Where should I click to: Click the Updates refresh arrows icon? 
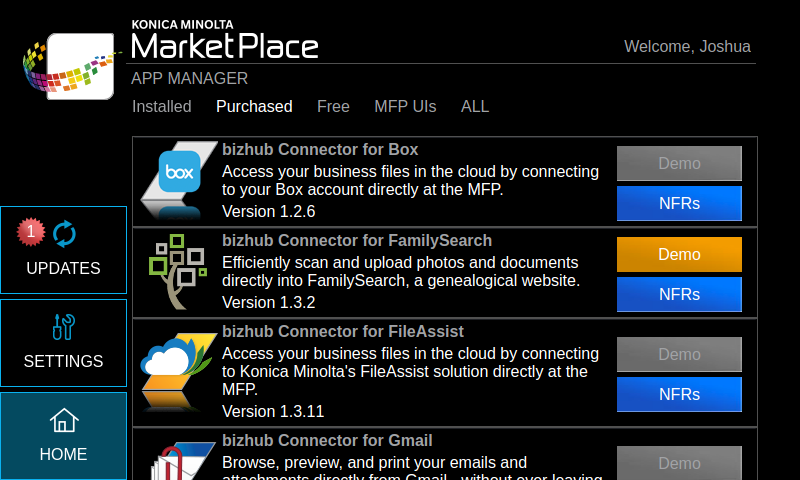click(x=64, y=234)
